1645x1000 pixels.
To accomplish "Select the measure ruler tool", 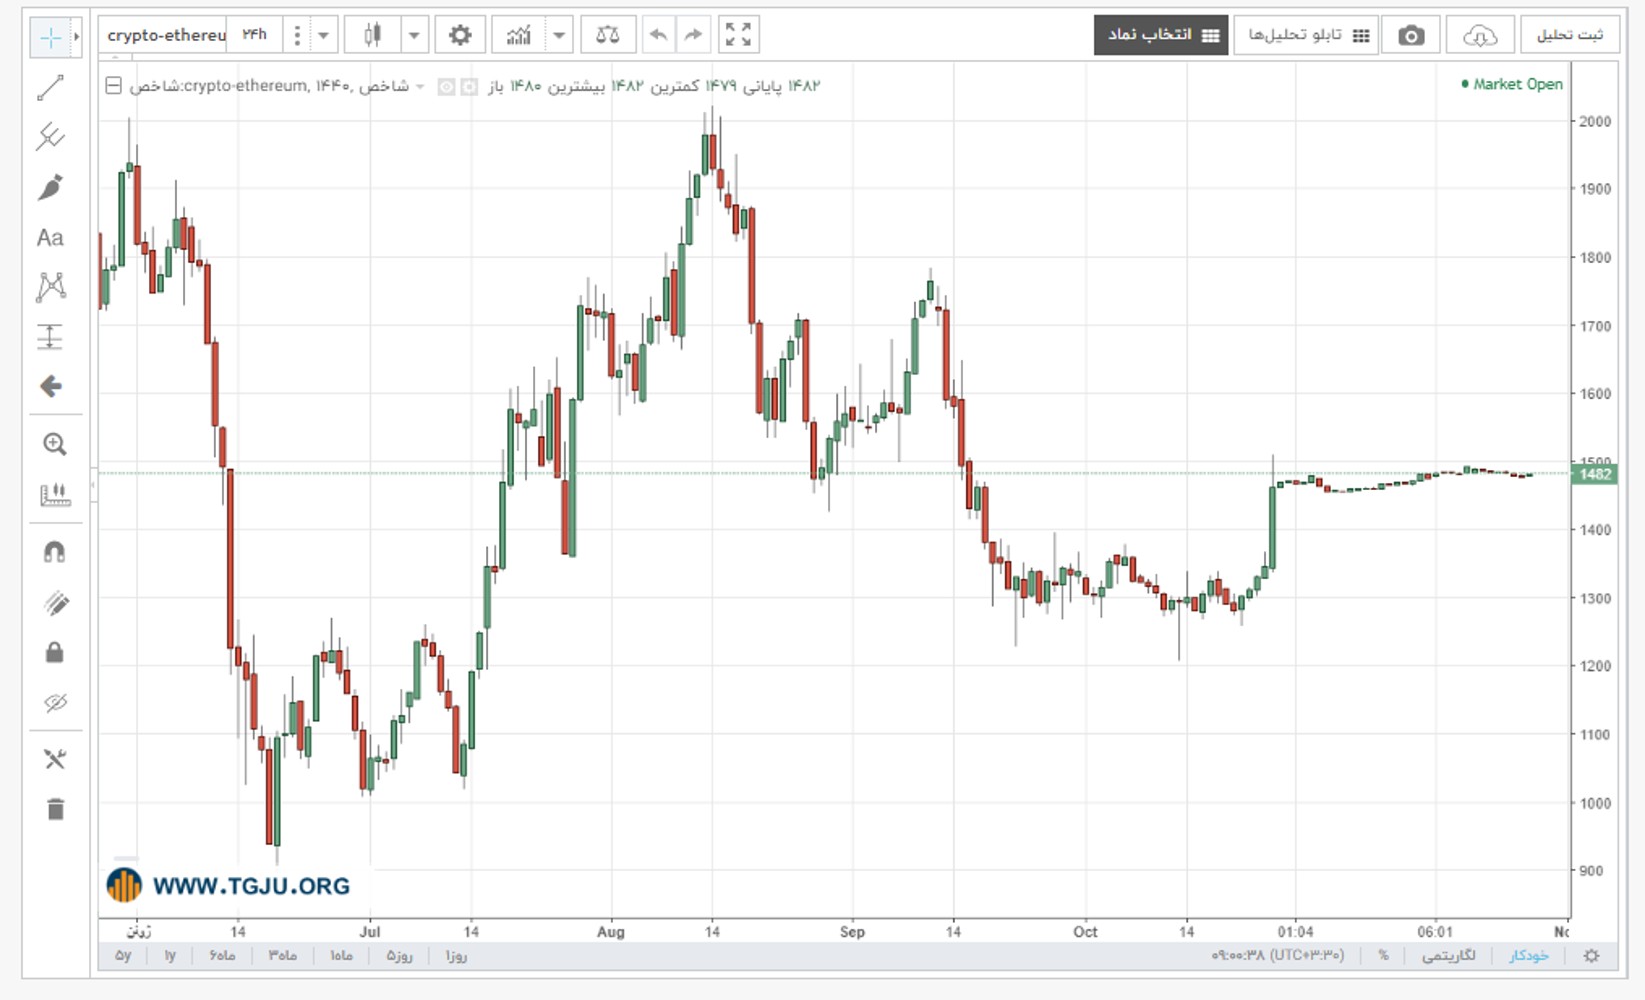I will tap(54, 494).
